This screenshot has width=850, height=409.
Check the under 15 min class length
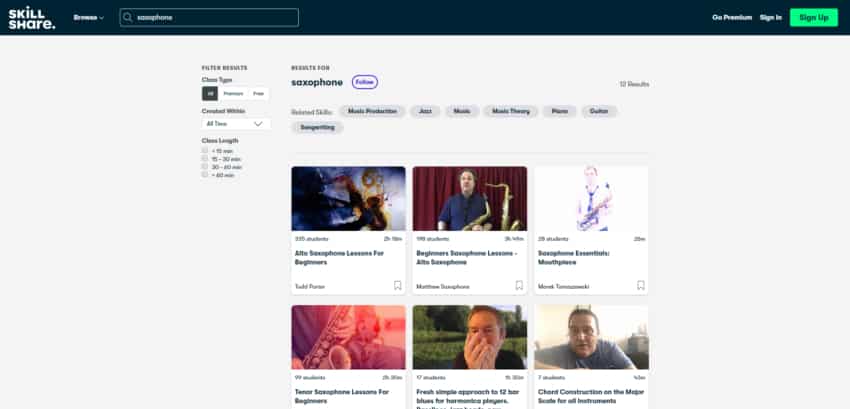pos(205,151)
